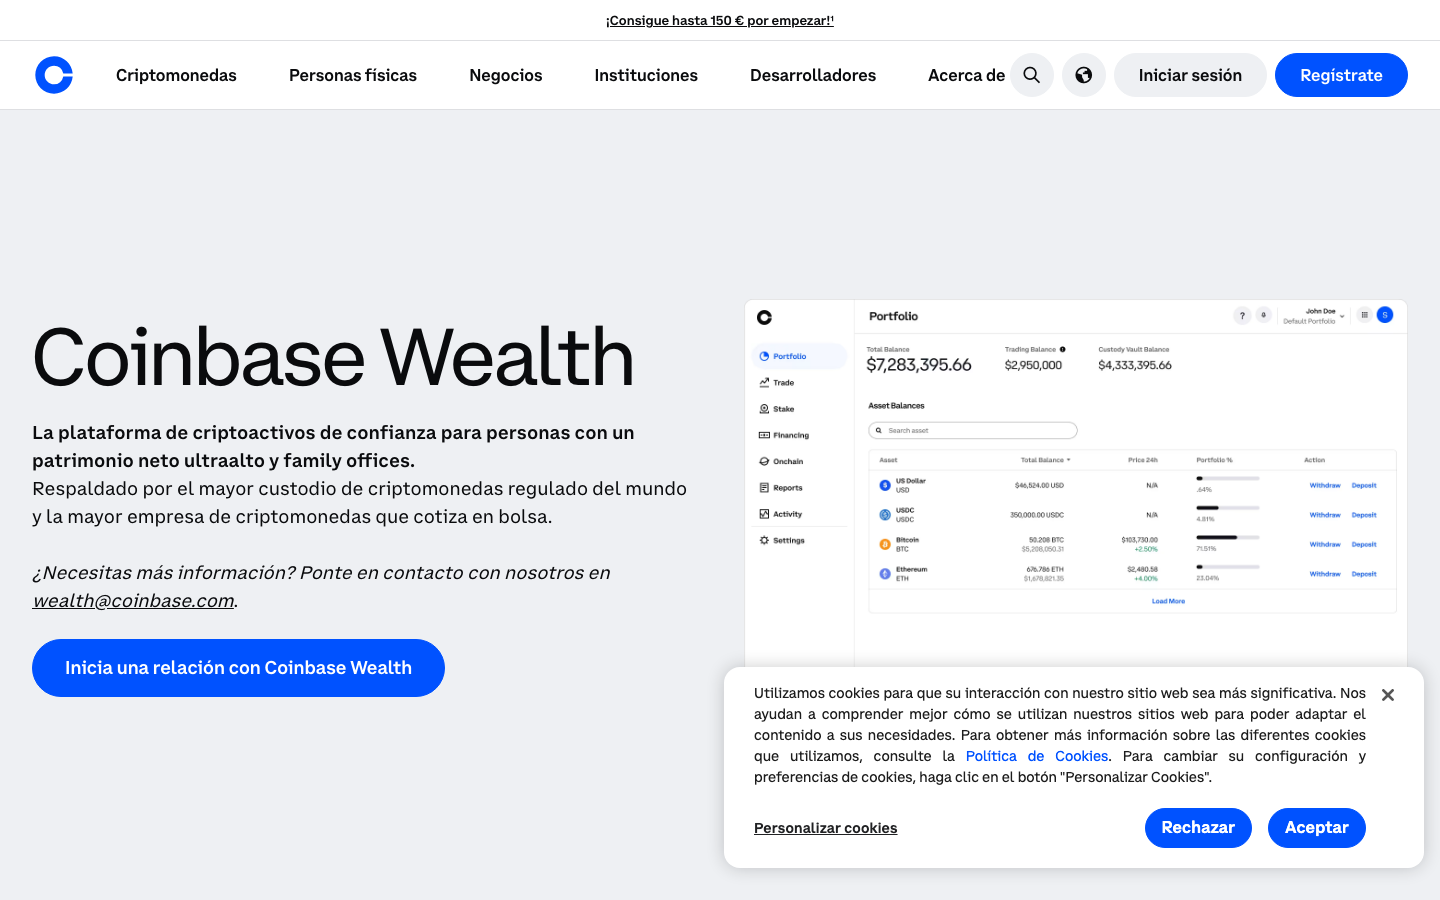Viewport: 1440px width, 900px height.
Task: Open the Política de Cookies link
Action: (x=1036, y=756)
